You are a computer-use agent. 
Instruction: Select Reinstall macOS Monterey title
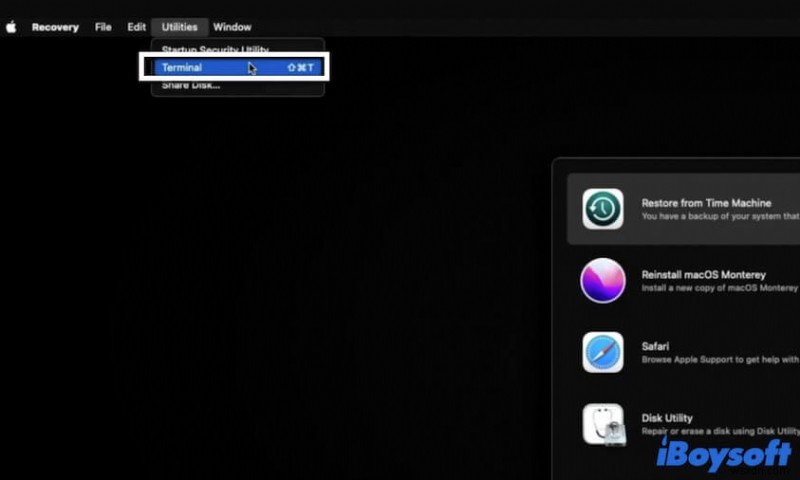[704, 275]
